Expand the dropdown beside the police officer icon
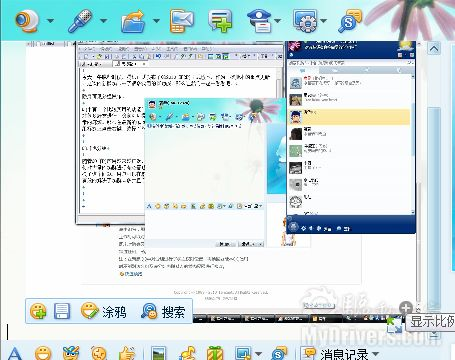The height and width of the screenshot is (360, 455). click(x=278, y=21)
